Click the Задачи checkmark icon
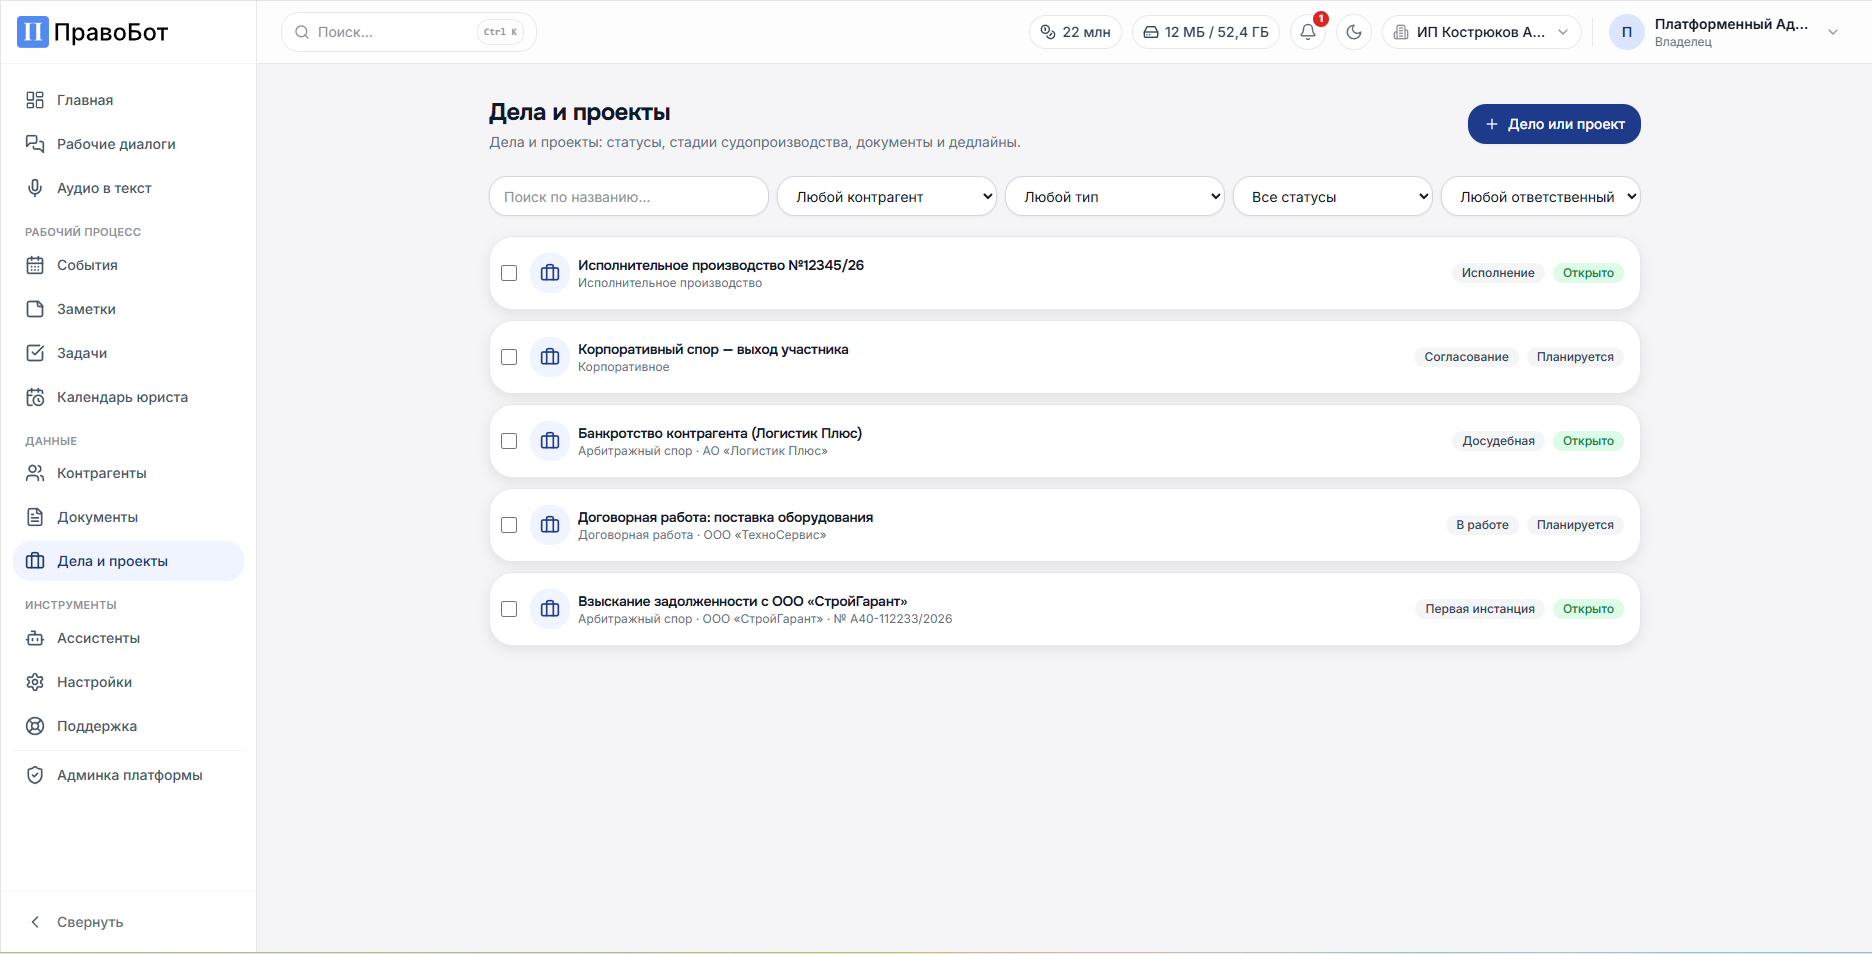 tap(35, 353)
